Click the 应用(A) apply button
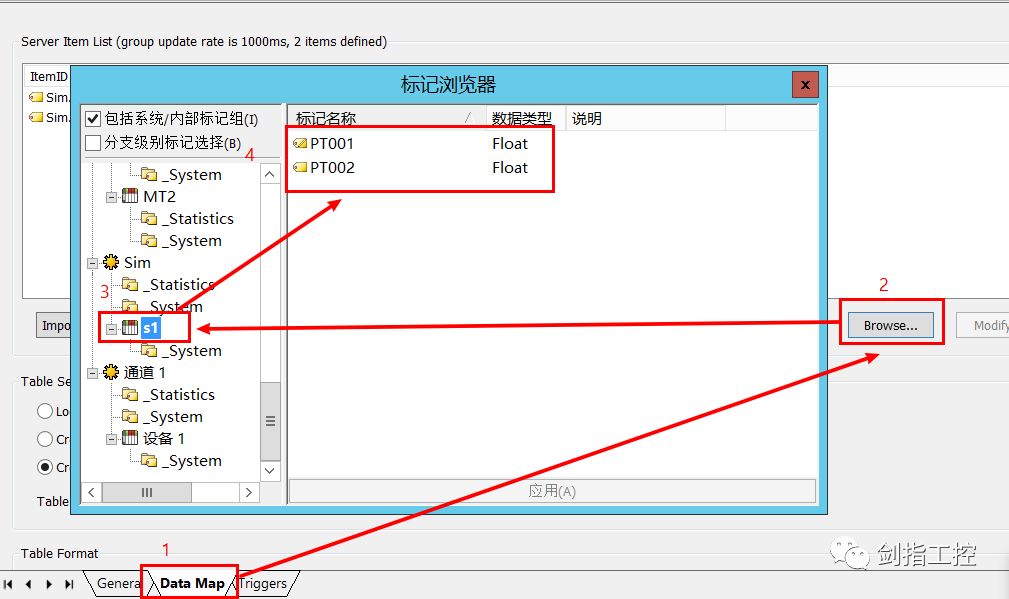 [x=552, y=491]
